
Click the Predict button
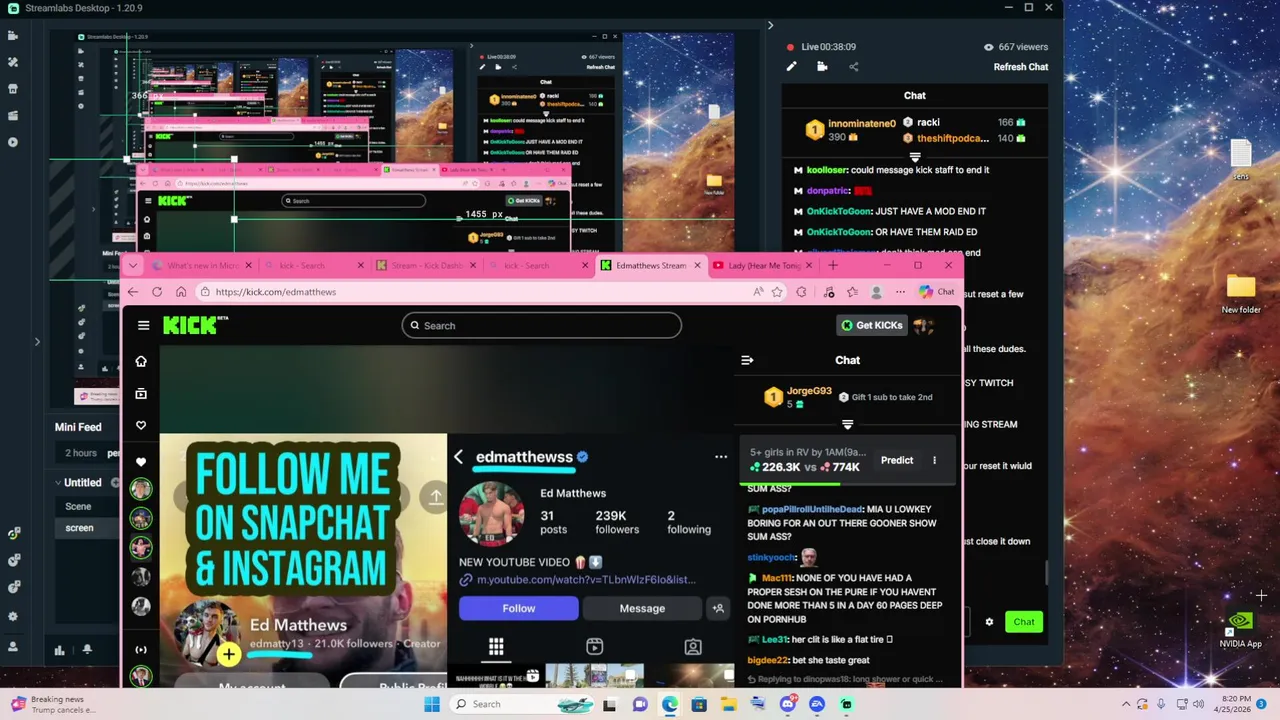897,460
